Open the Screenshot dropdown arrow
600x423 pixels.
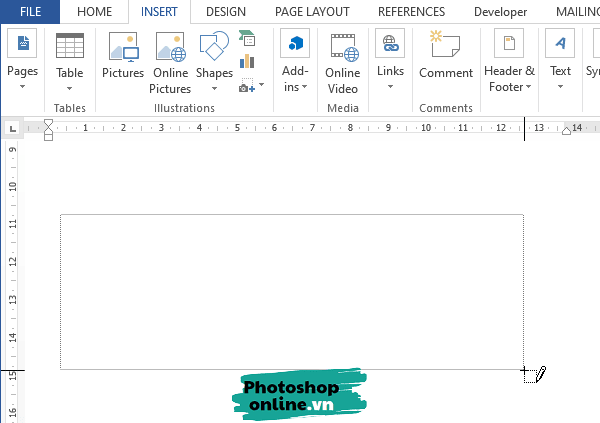(x=262, y=84)
